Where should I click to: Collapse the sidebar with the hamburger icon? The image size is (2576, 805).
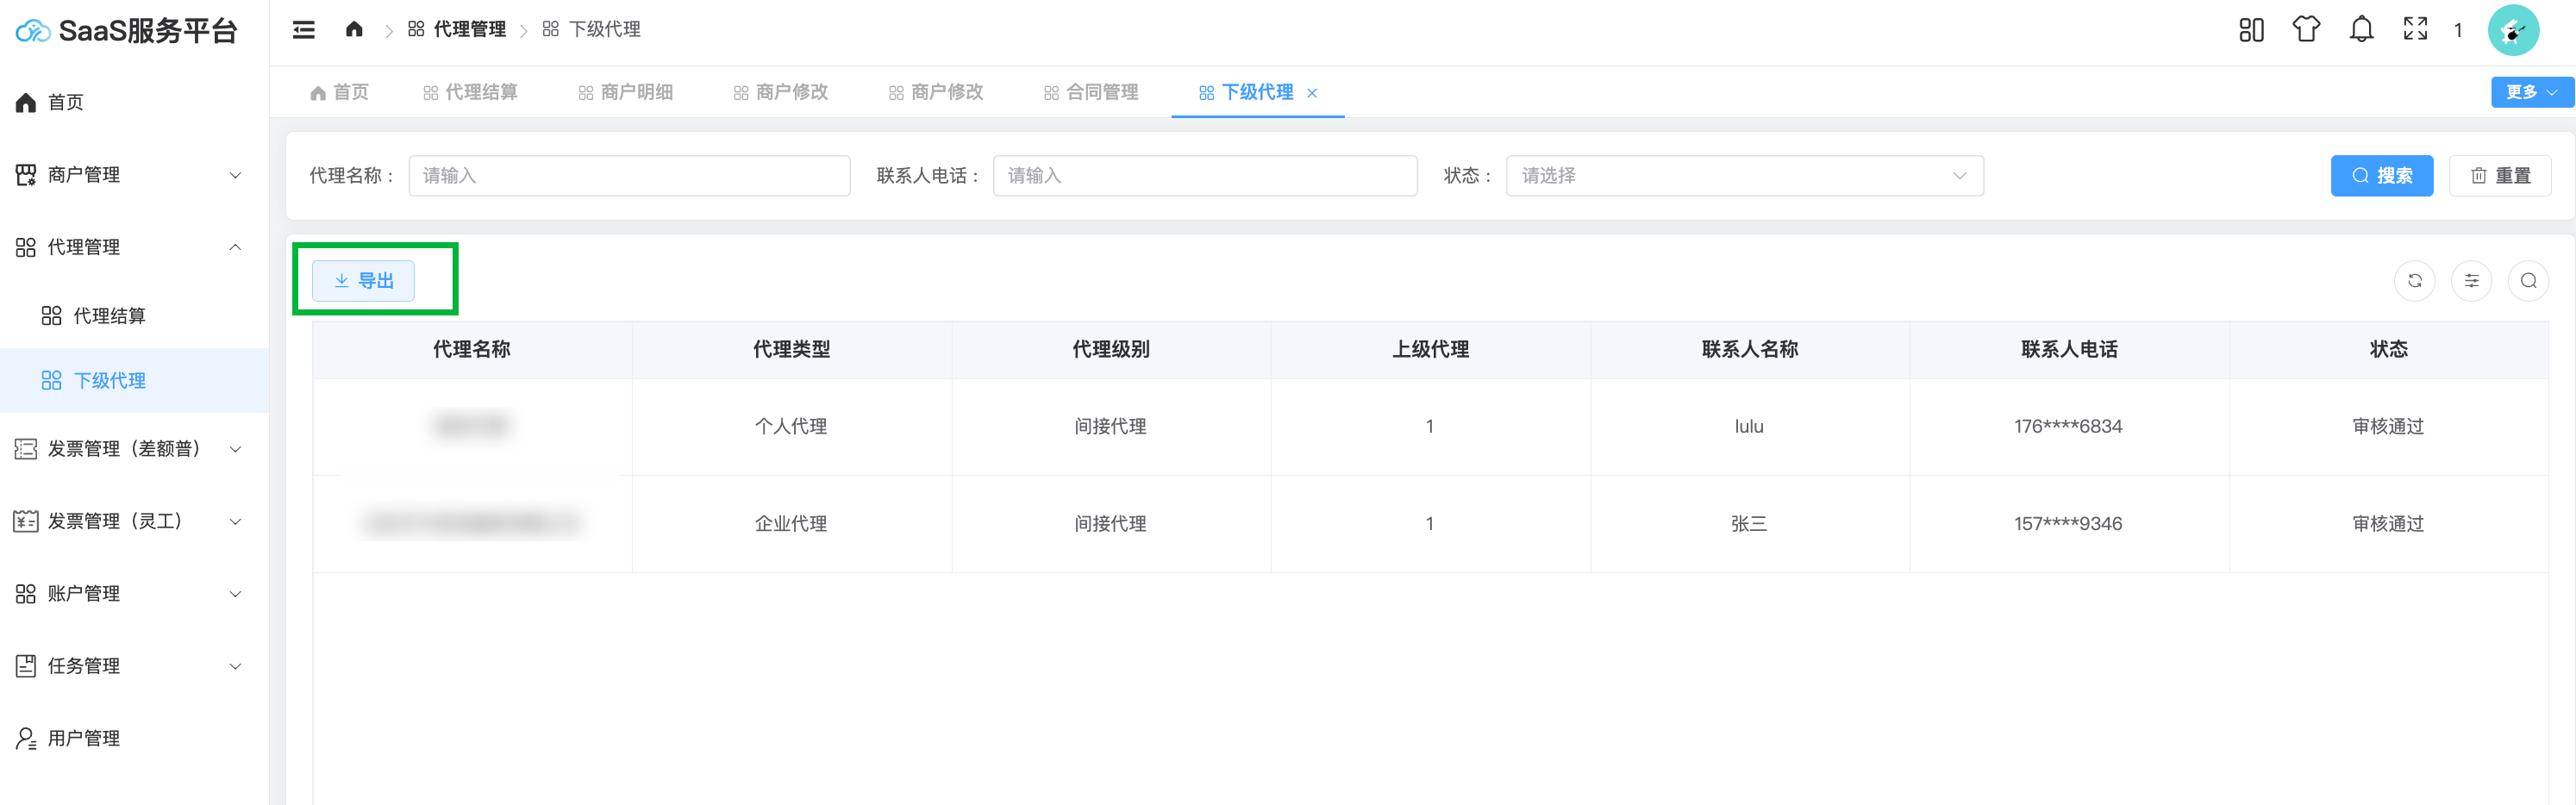point(303,30)
